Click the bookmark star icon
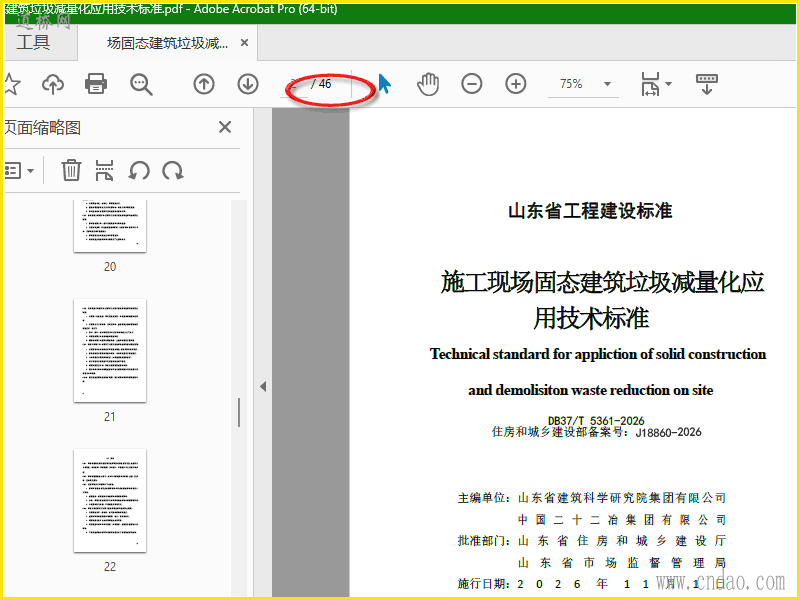Screen dimensions: 800x600 click(x=11, y=84)
